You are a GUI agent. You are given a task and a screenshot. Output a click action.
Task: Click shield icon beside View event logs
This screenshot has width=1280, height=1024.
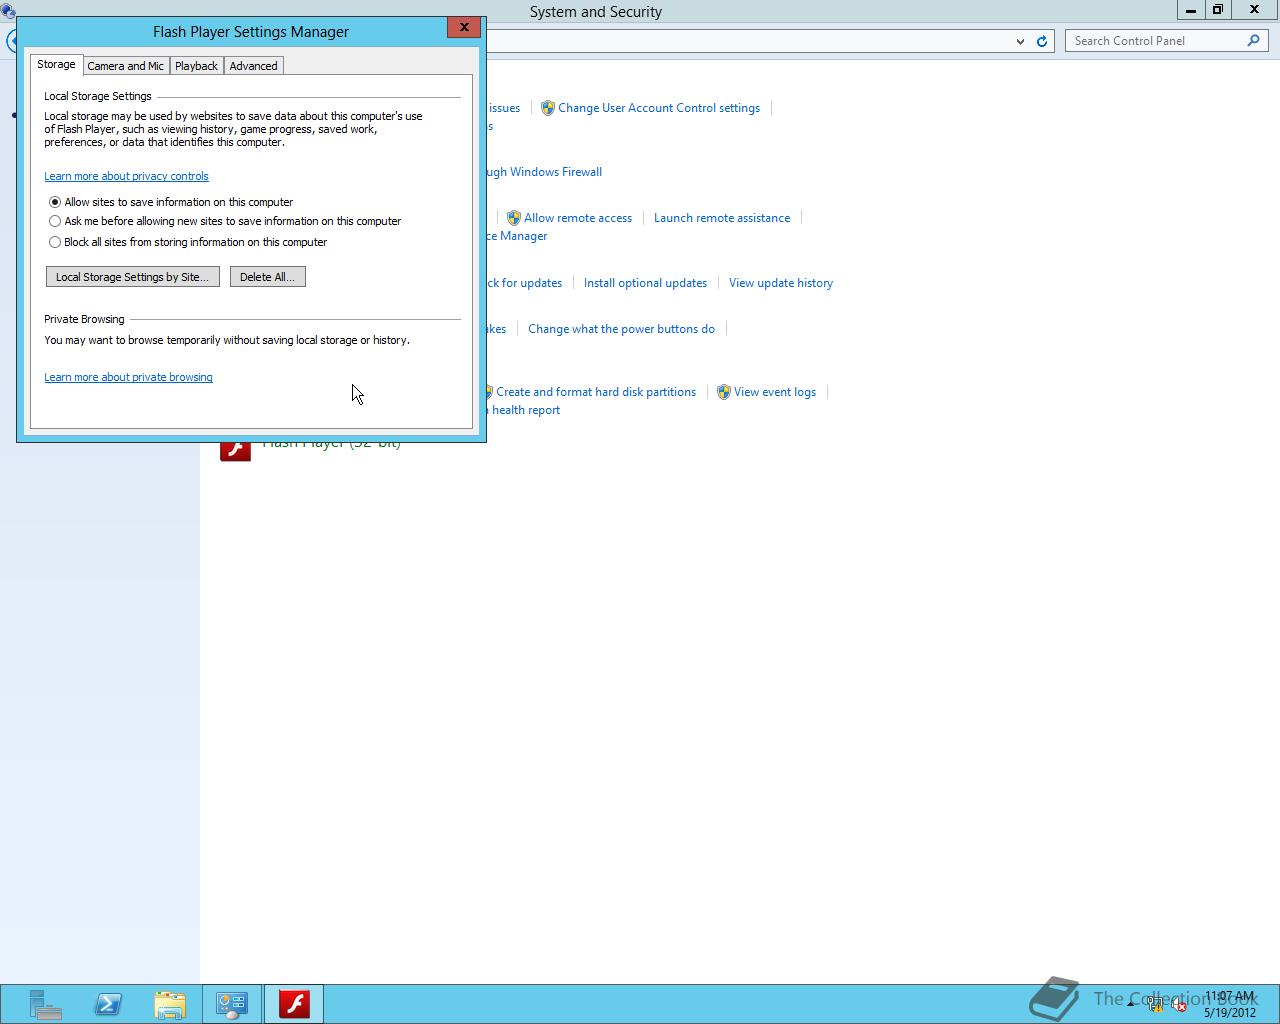tap(723, 392)
